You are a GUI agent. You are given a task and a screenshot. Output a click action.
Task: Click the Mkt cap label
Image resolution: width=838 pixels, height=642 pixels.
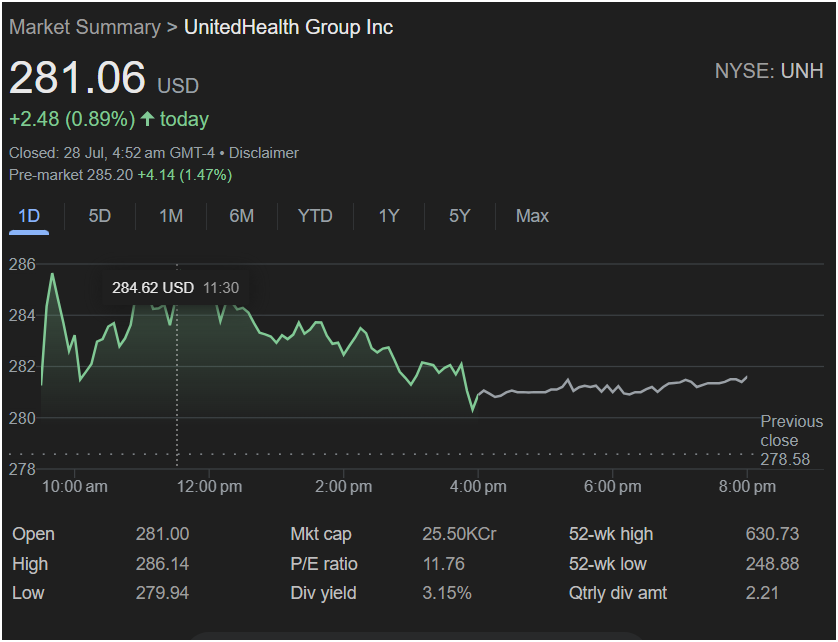pos(321,534)
